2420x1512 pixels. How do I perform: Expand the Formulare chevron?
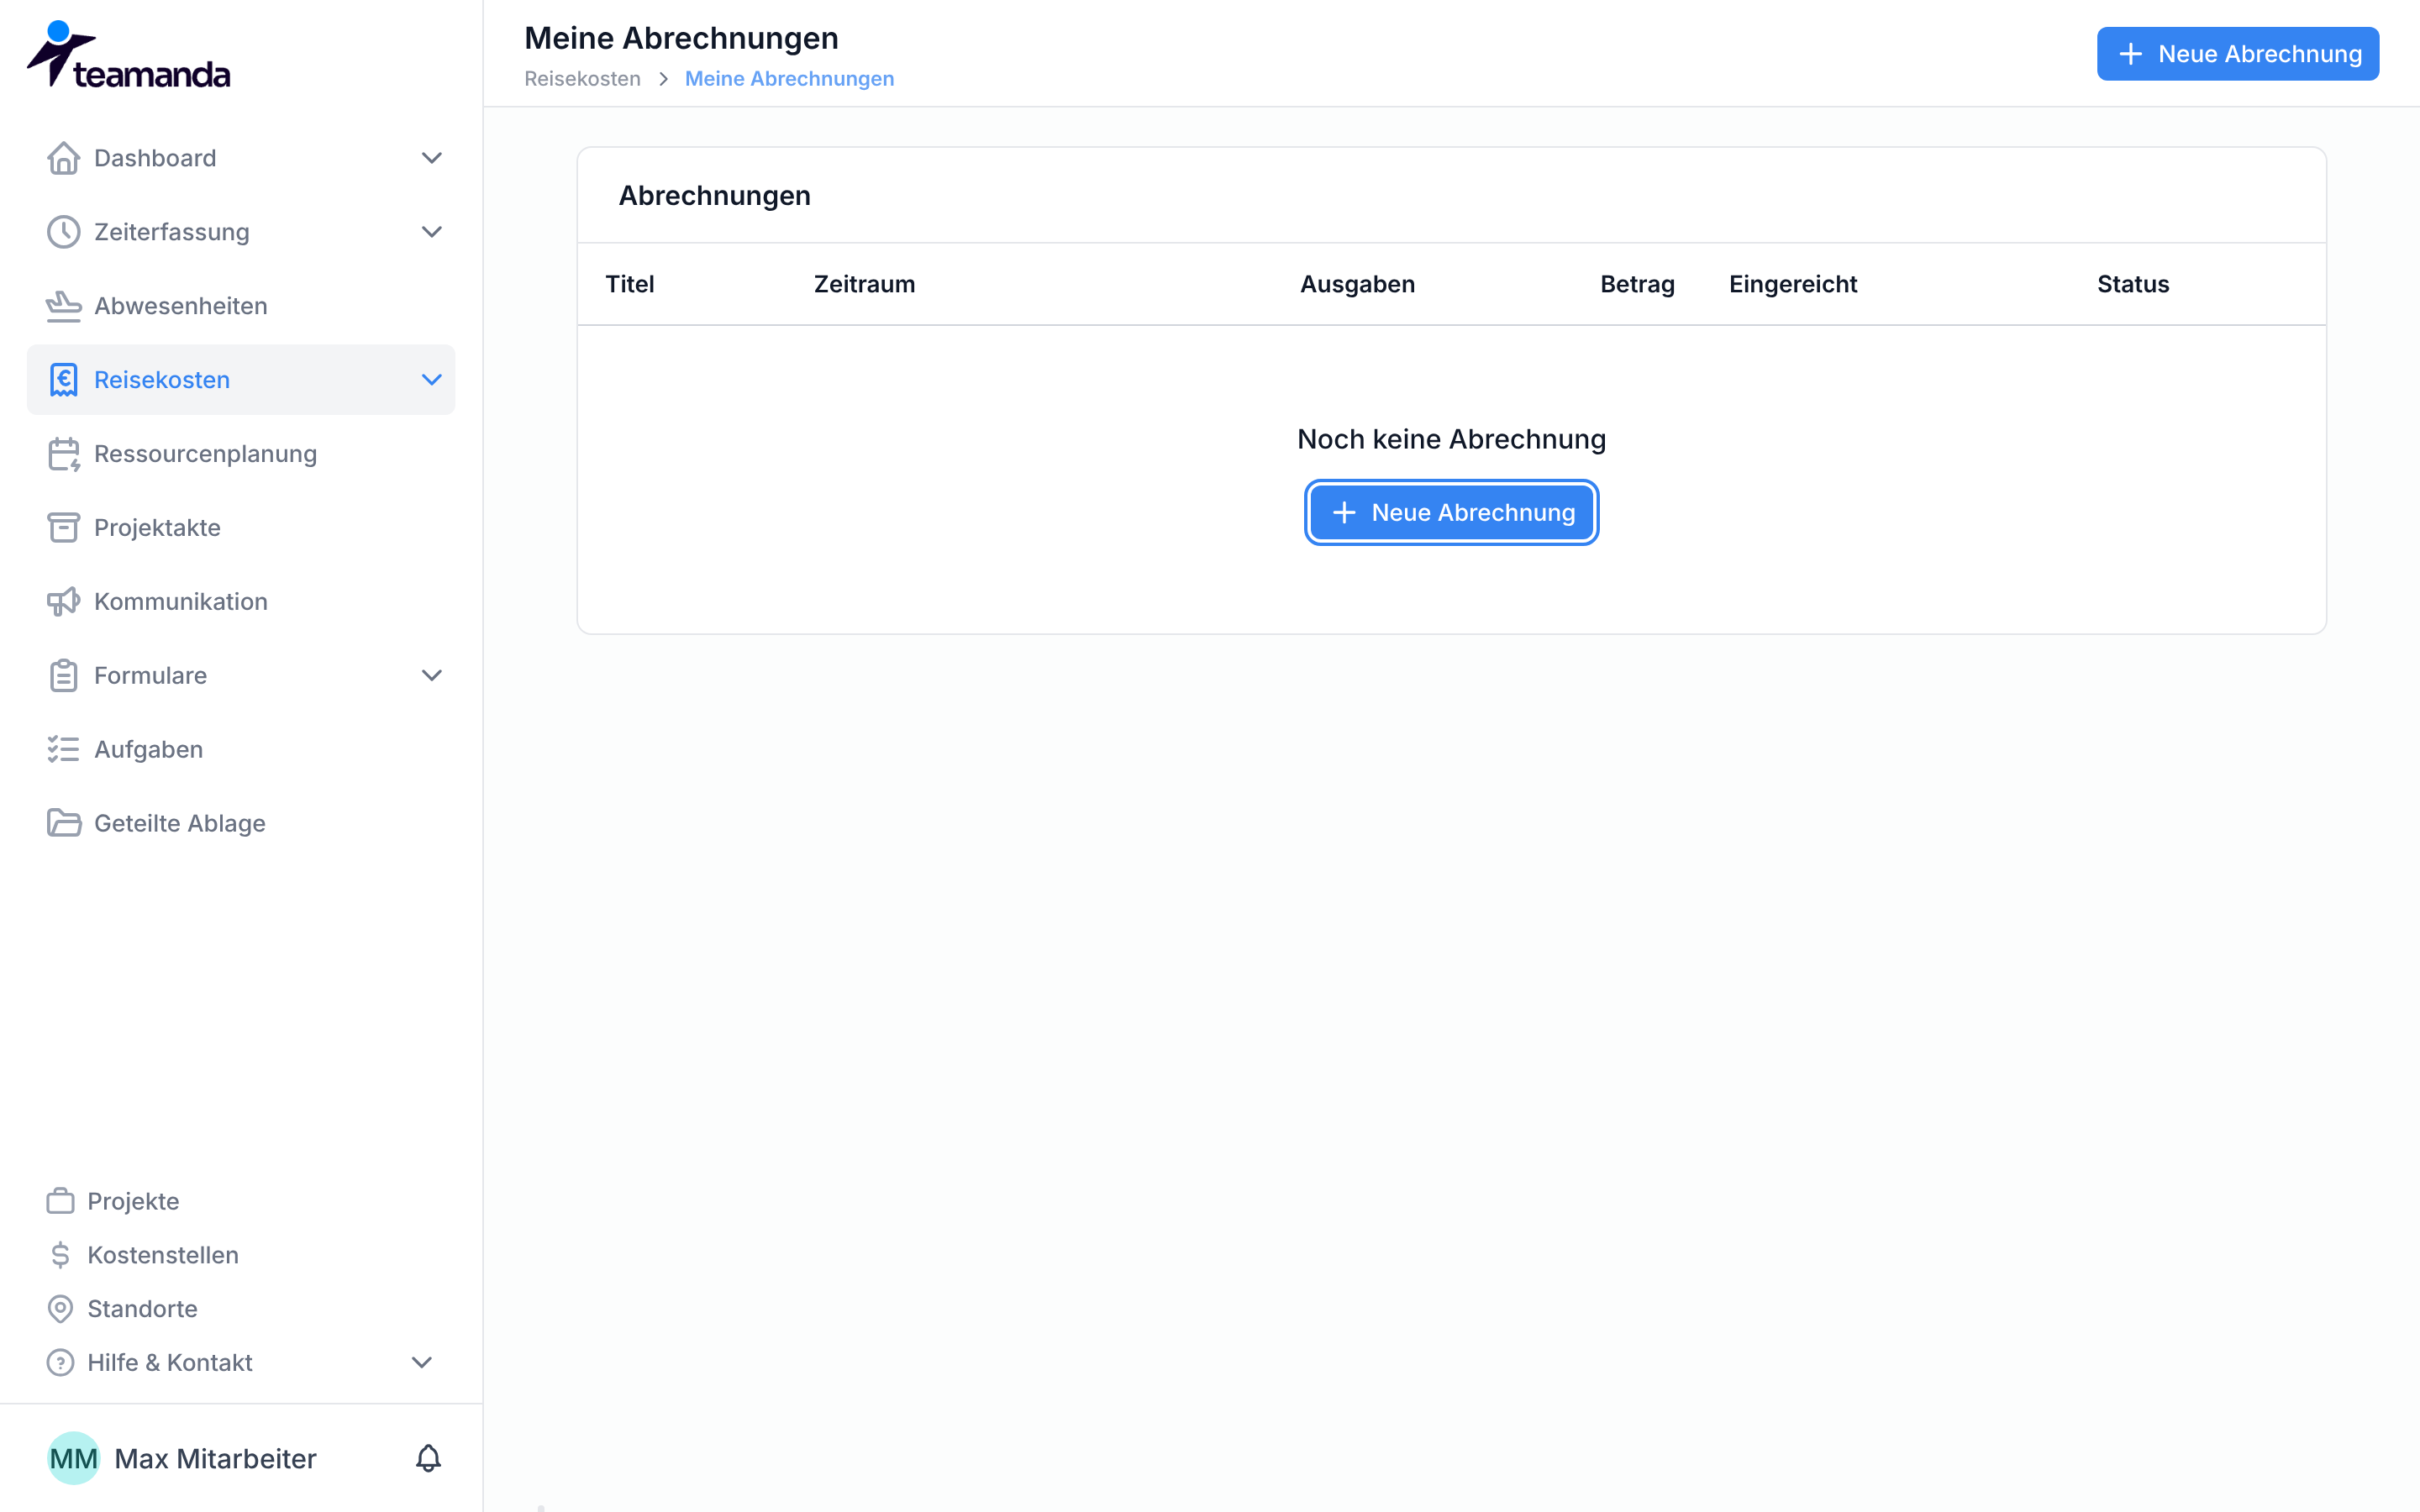point(432,676)
